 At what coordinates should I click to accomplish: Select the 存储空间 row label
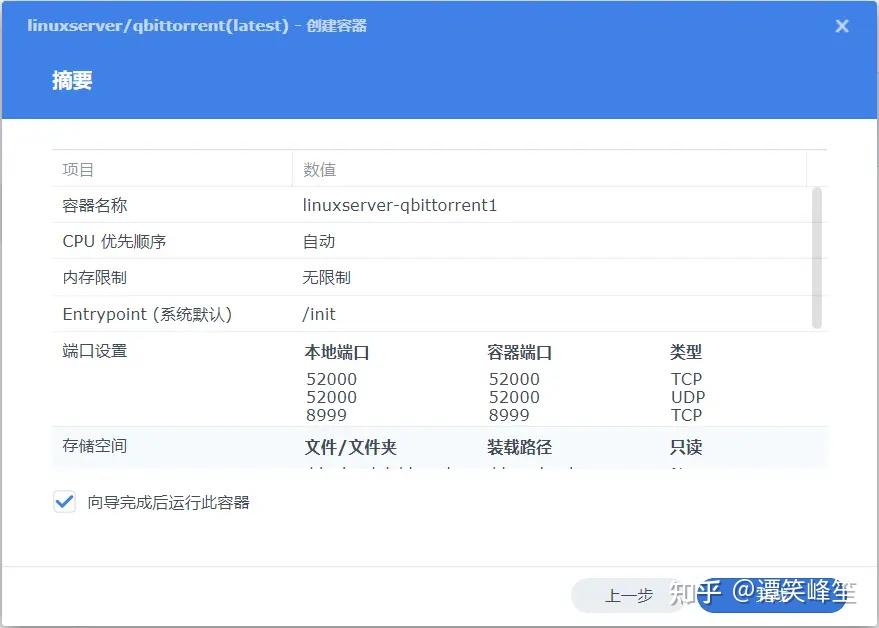[x=95, y=446]
